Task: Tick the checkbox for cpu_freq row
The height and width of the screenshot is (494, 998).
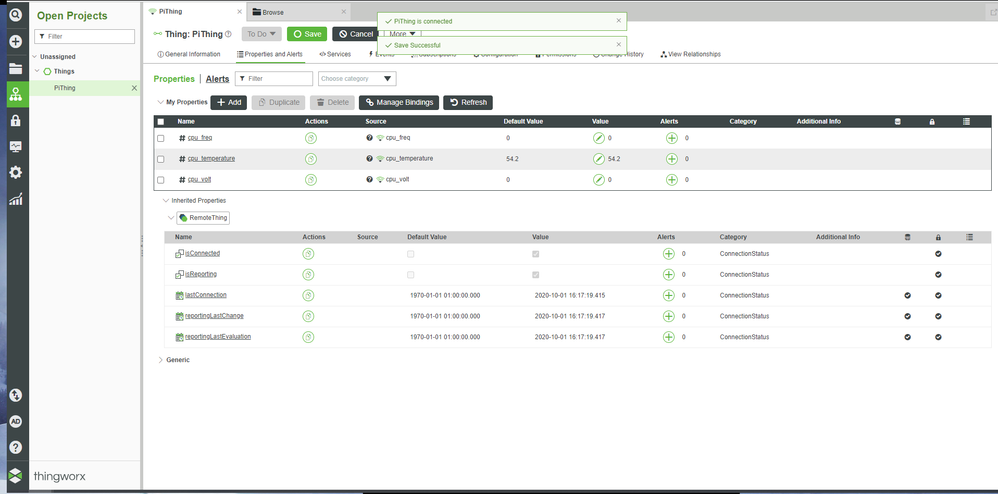Action: pyautogui.click(x=161, y=138)
